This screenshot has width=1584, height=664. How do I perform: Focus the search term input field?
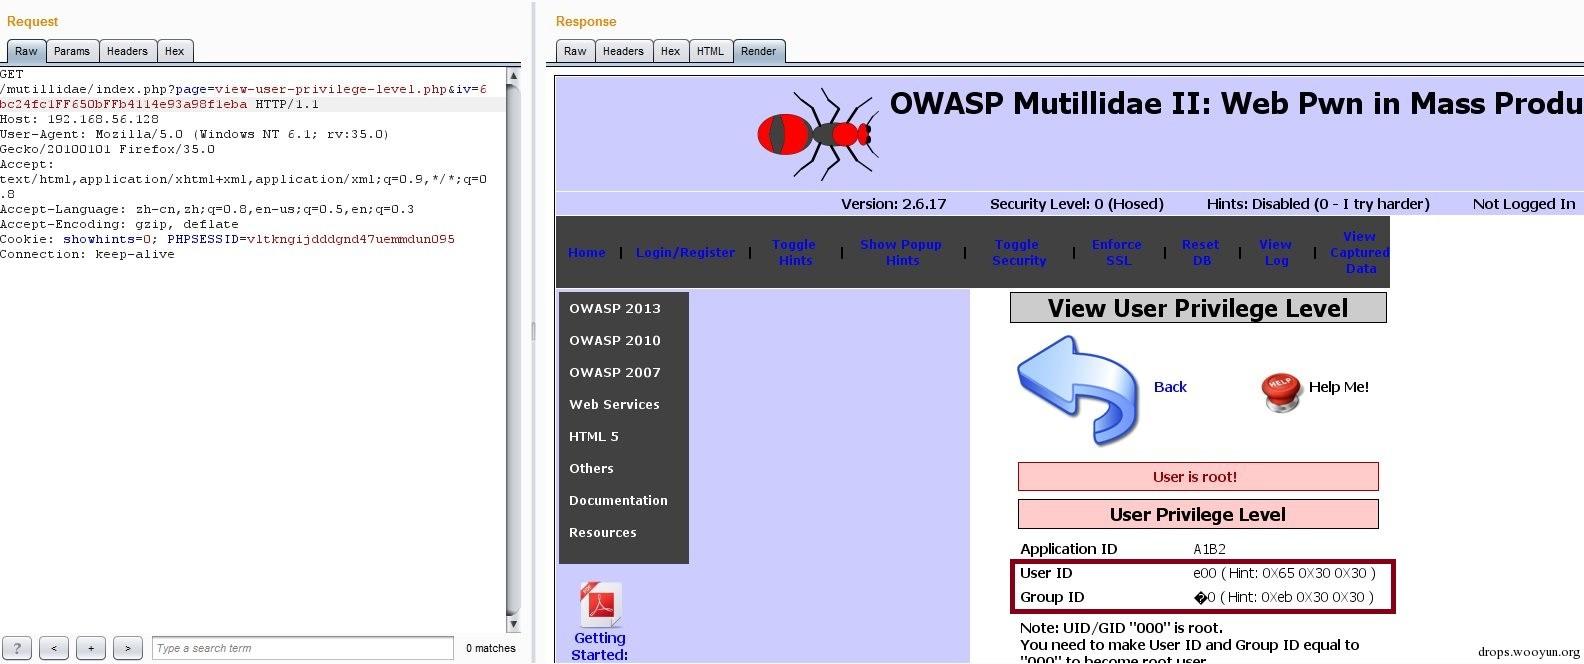(x=303, y=648)
